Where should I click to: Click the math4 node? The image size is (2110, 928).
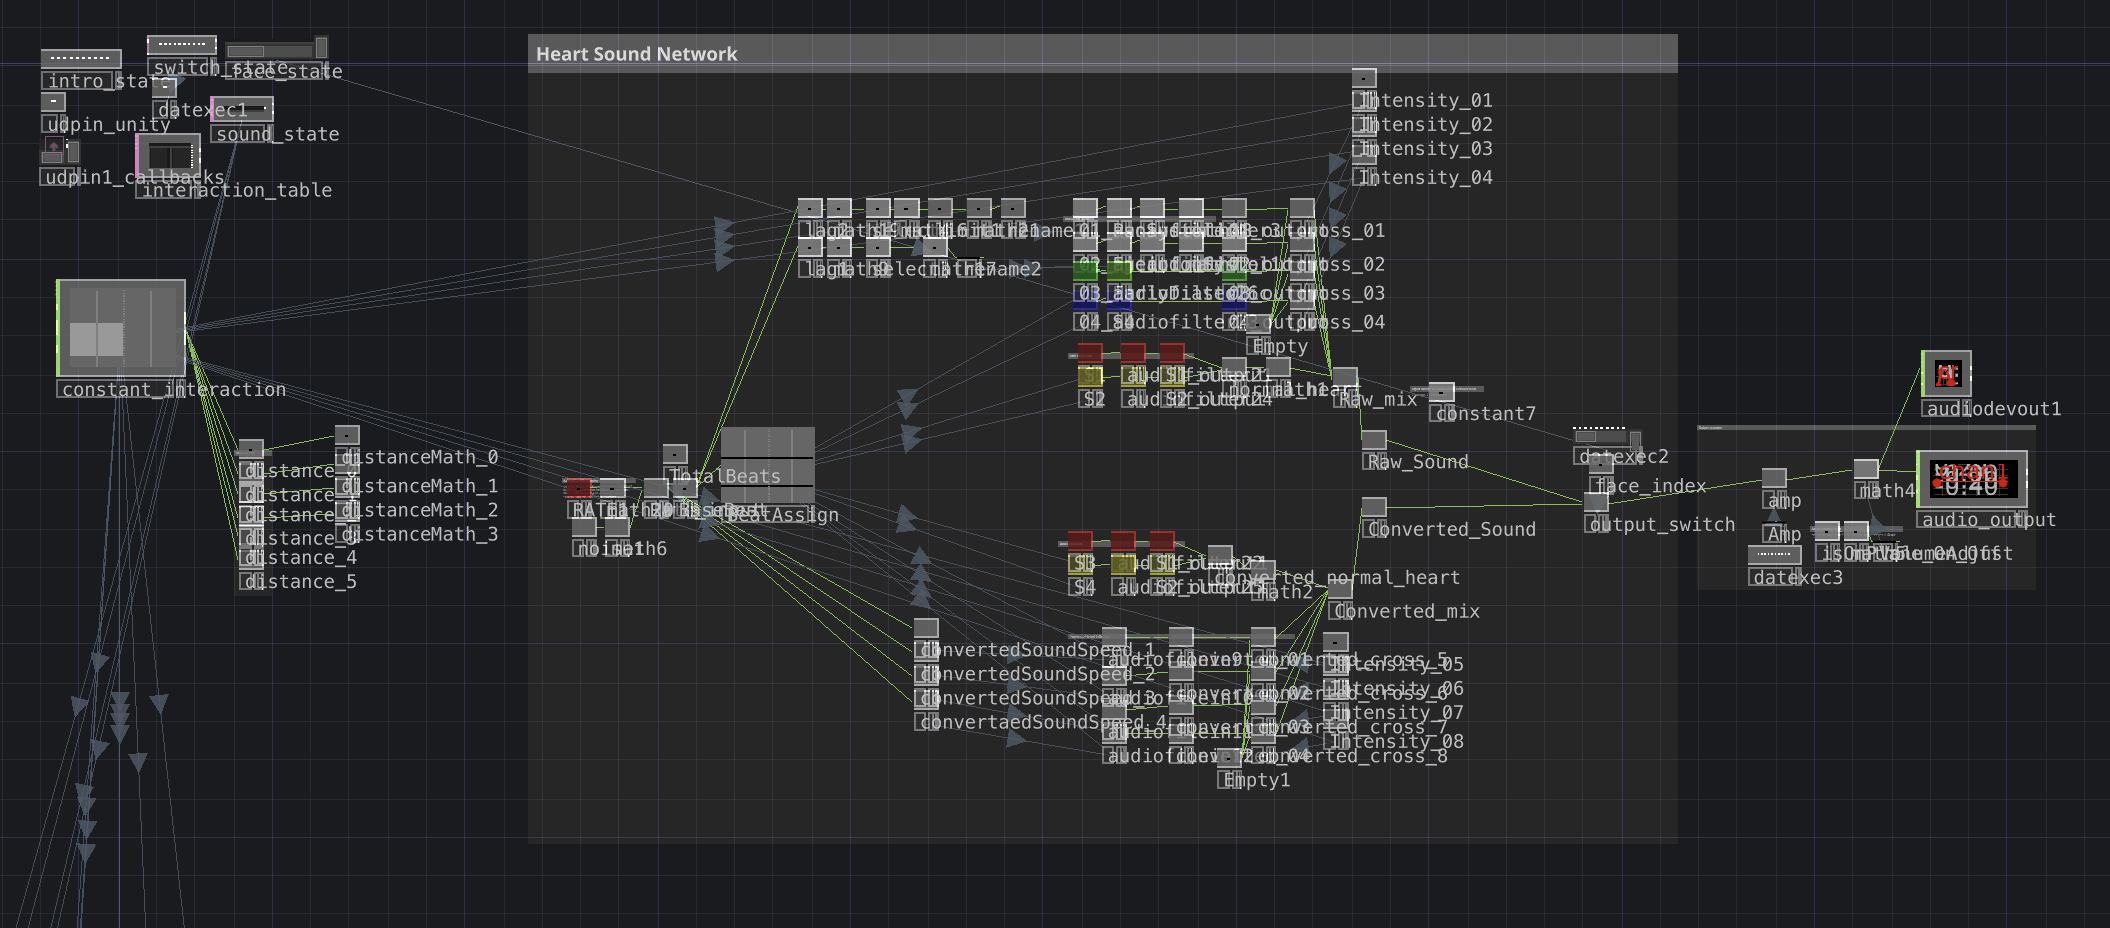click(1866, 469)
